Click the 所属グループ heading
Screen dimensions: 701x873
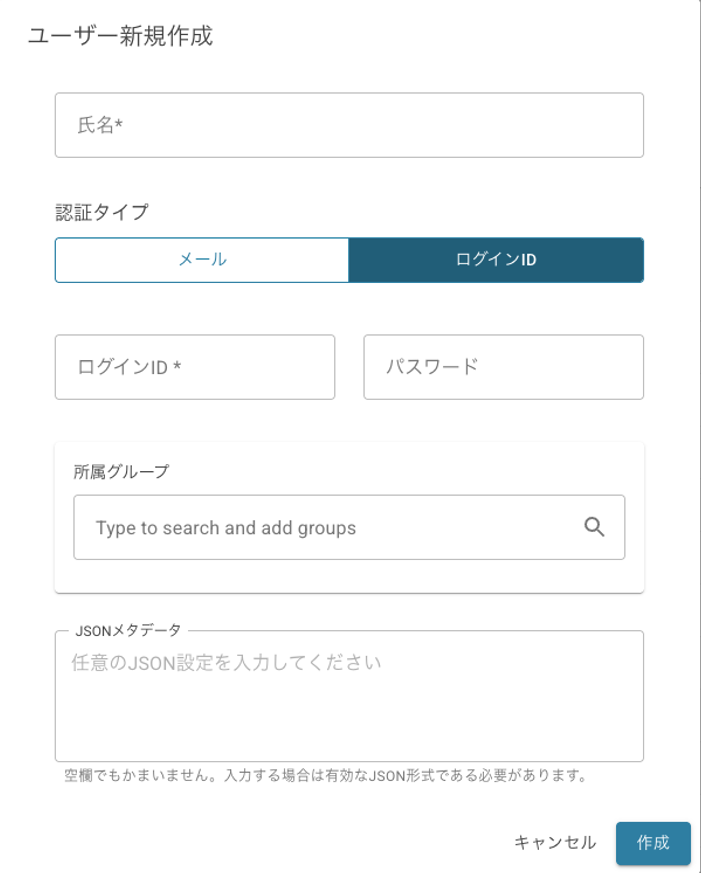(121, 472)
